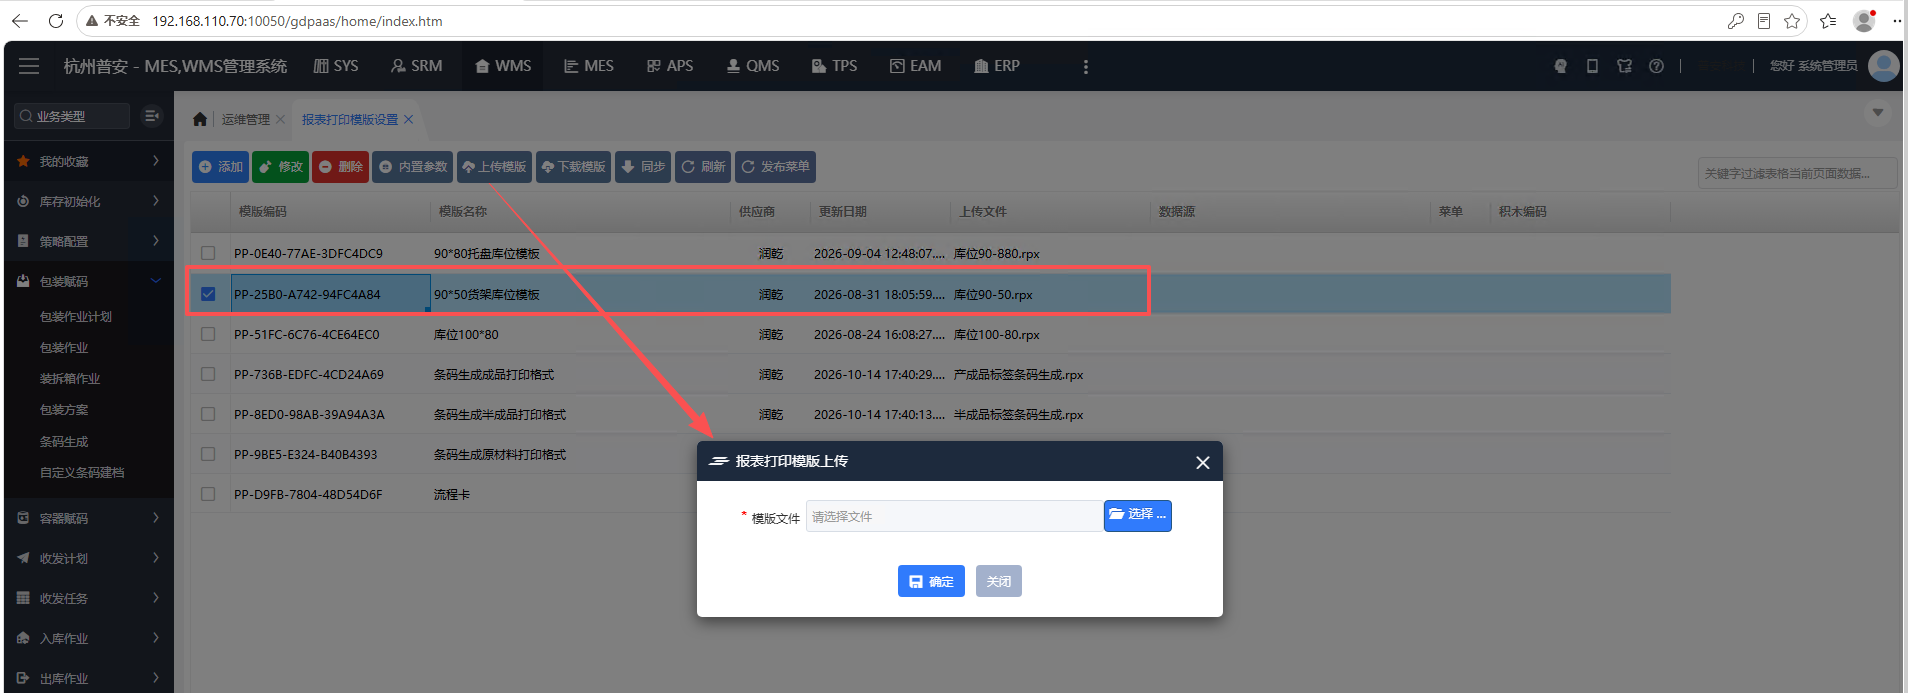Screen dimensions: 1908x693
Task: Click the 确定 button in the upload dialog
Action: point(931,581)
